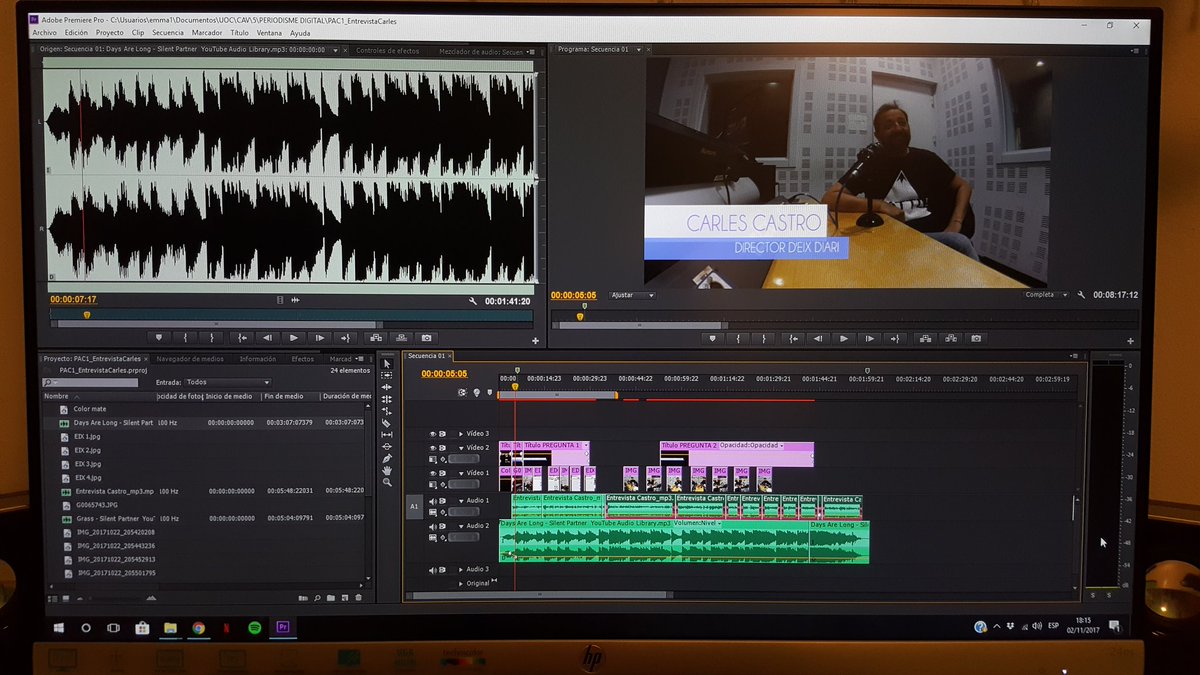Select the Hand tool
This screenshot has width=1200, height=675.
(x=387, y=471)
